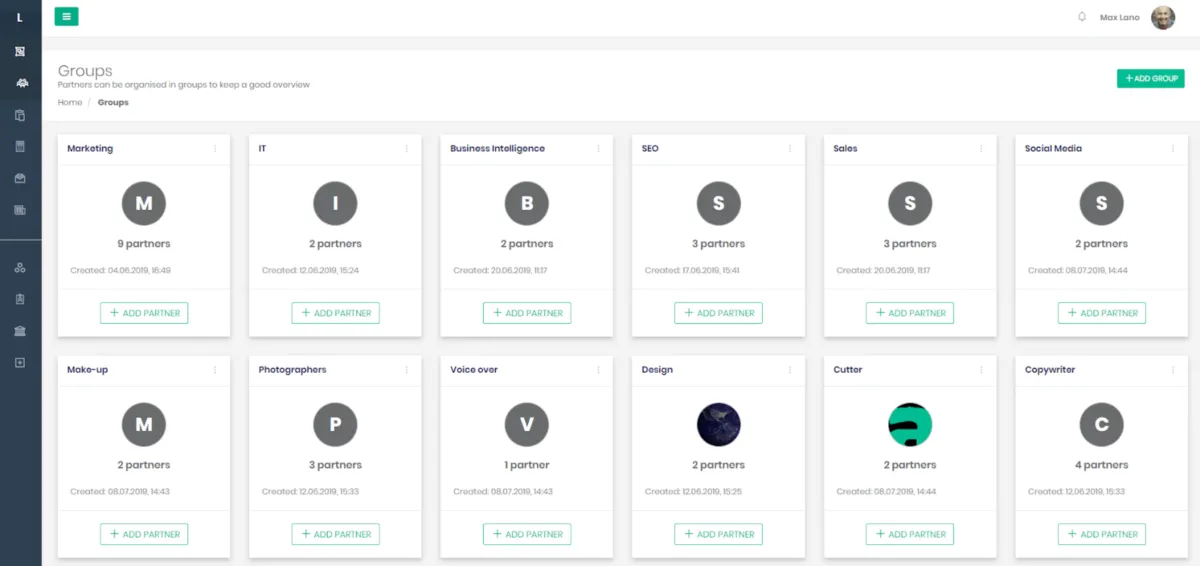Add a partner to the Design group
The image size is (1200, 566).
(x=718, y=534)
